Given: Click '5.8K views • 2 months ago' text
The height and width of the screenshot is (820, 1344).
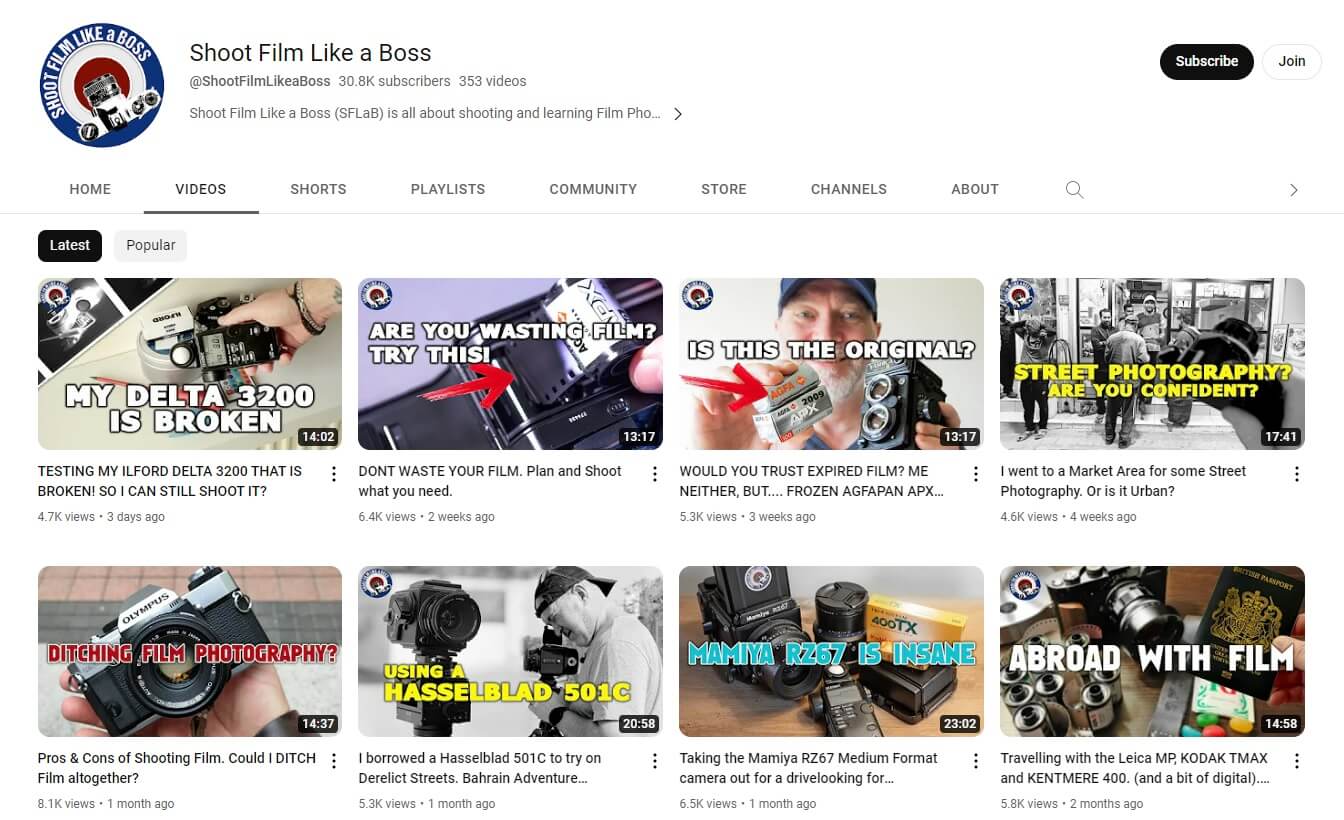Looking at the screenshot, I should (x=1072, y=804).
